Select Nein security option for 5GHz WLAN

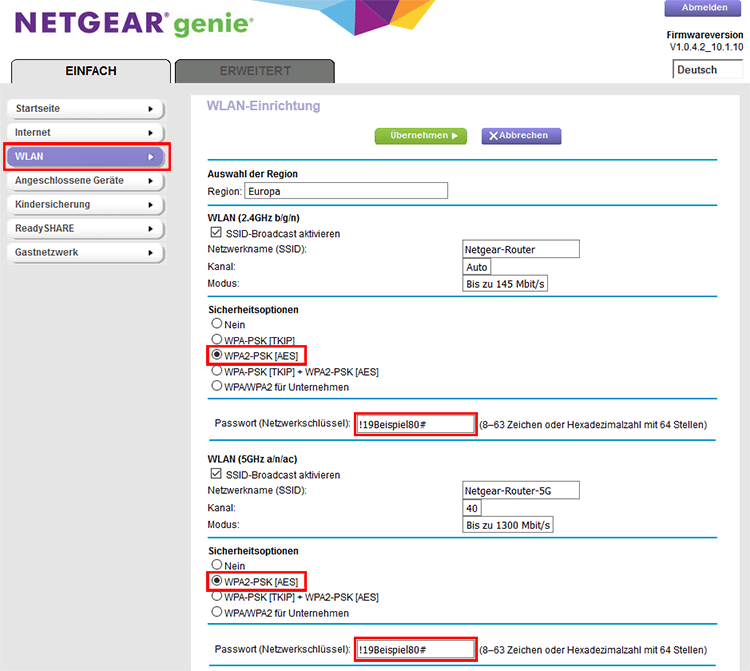(216, 566)
